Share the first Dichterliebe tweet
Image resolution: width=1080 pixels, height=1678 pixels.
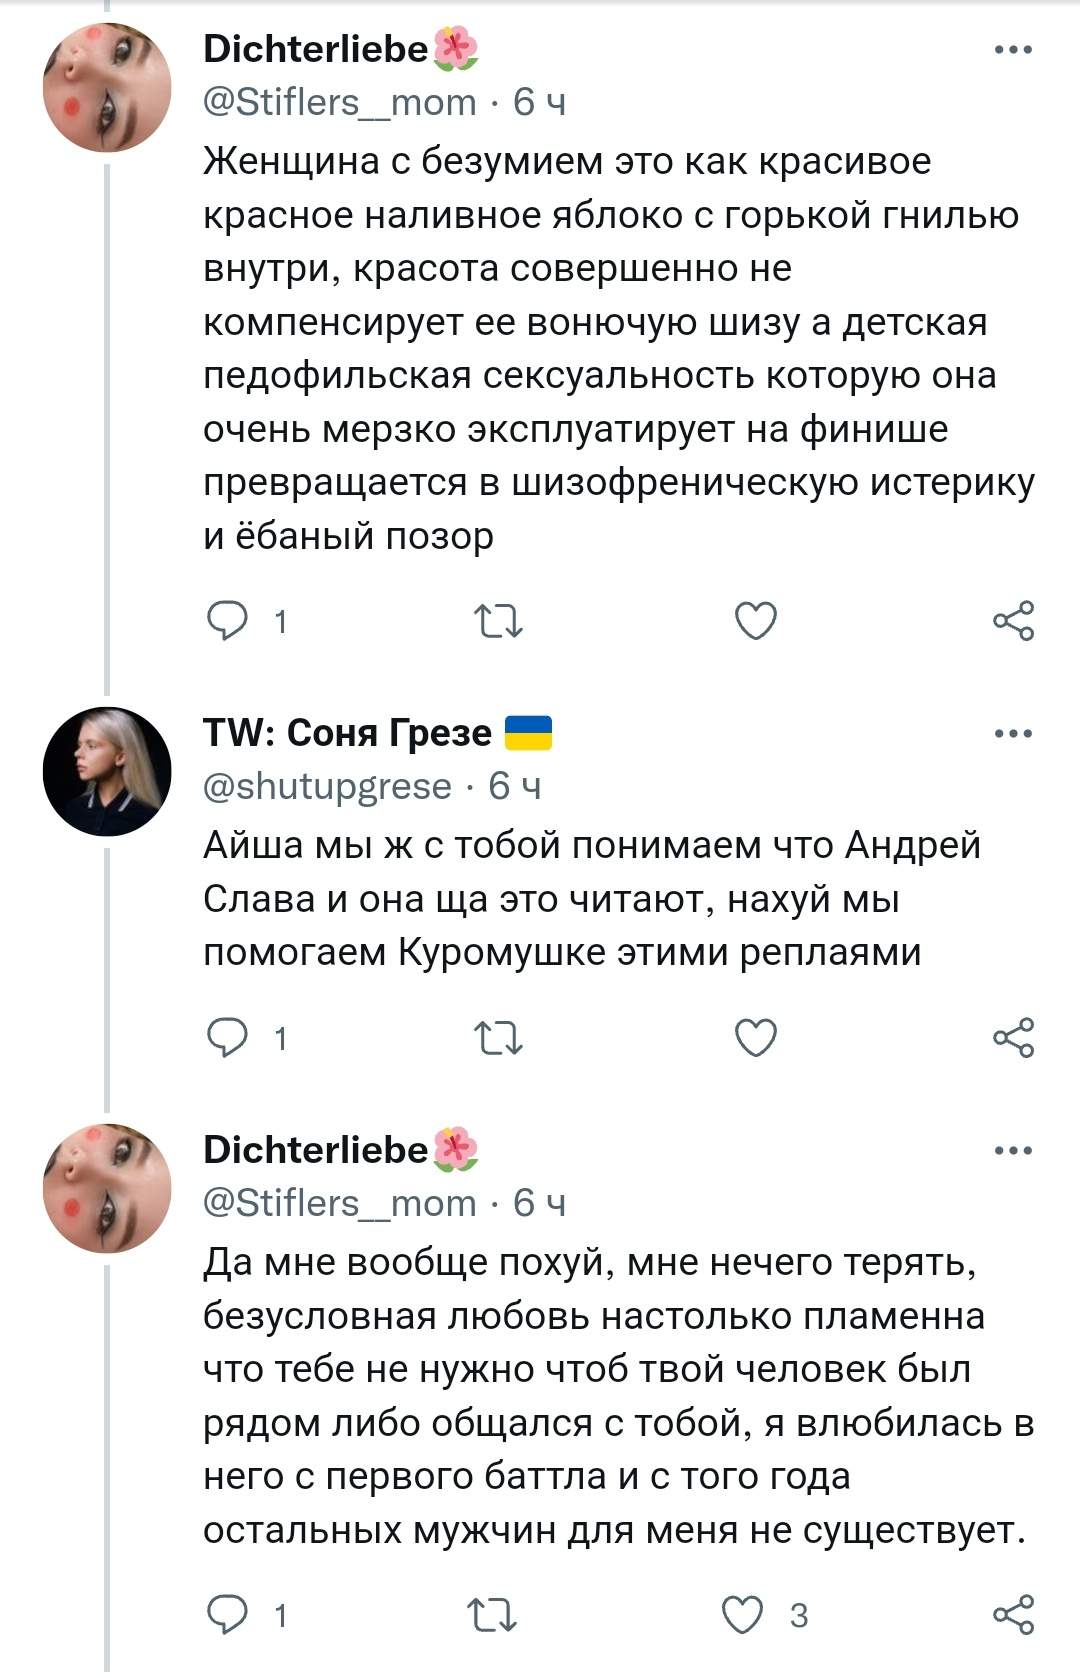click(x=1013, y=621)
